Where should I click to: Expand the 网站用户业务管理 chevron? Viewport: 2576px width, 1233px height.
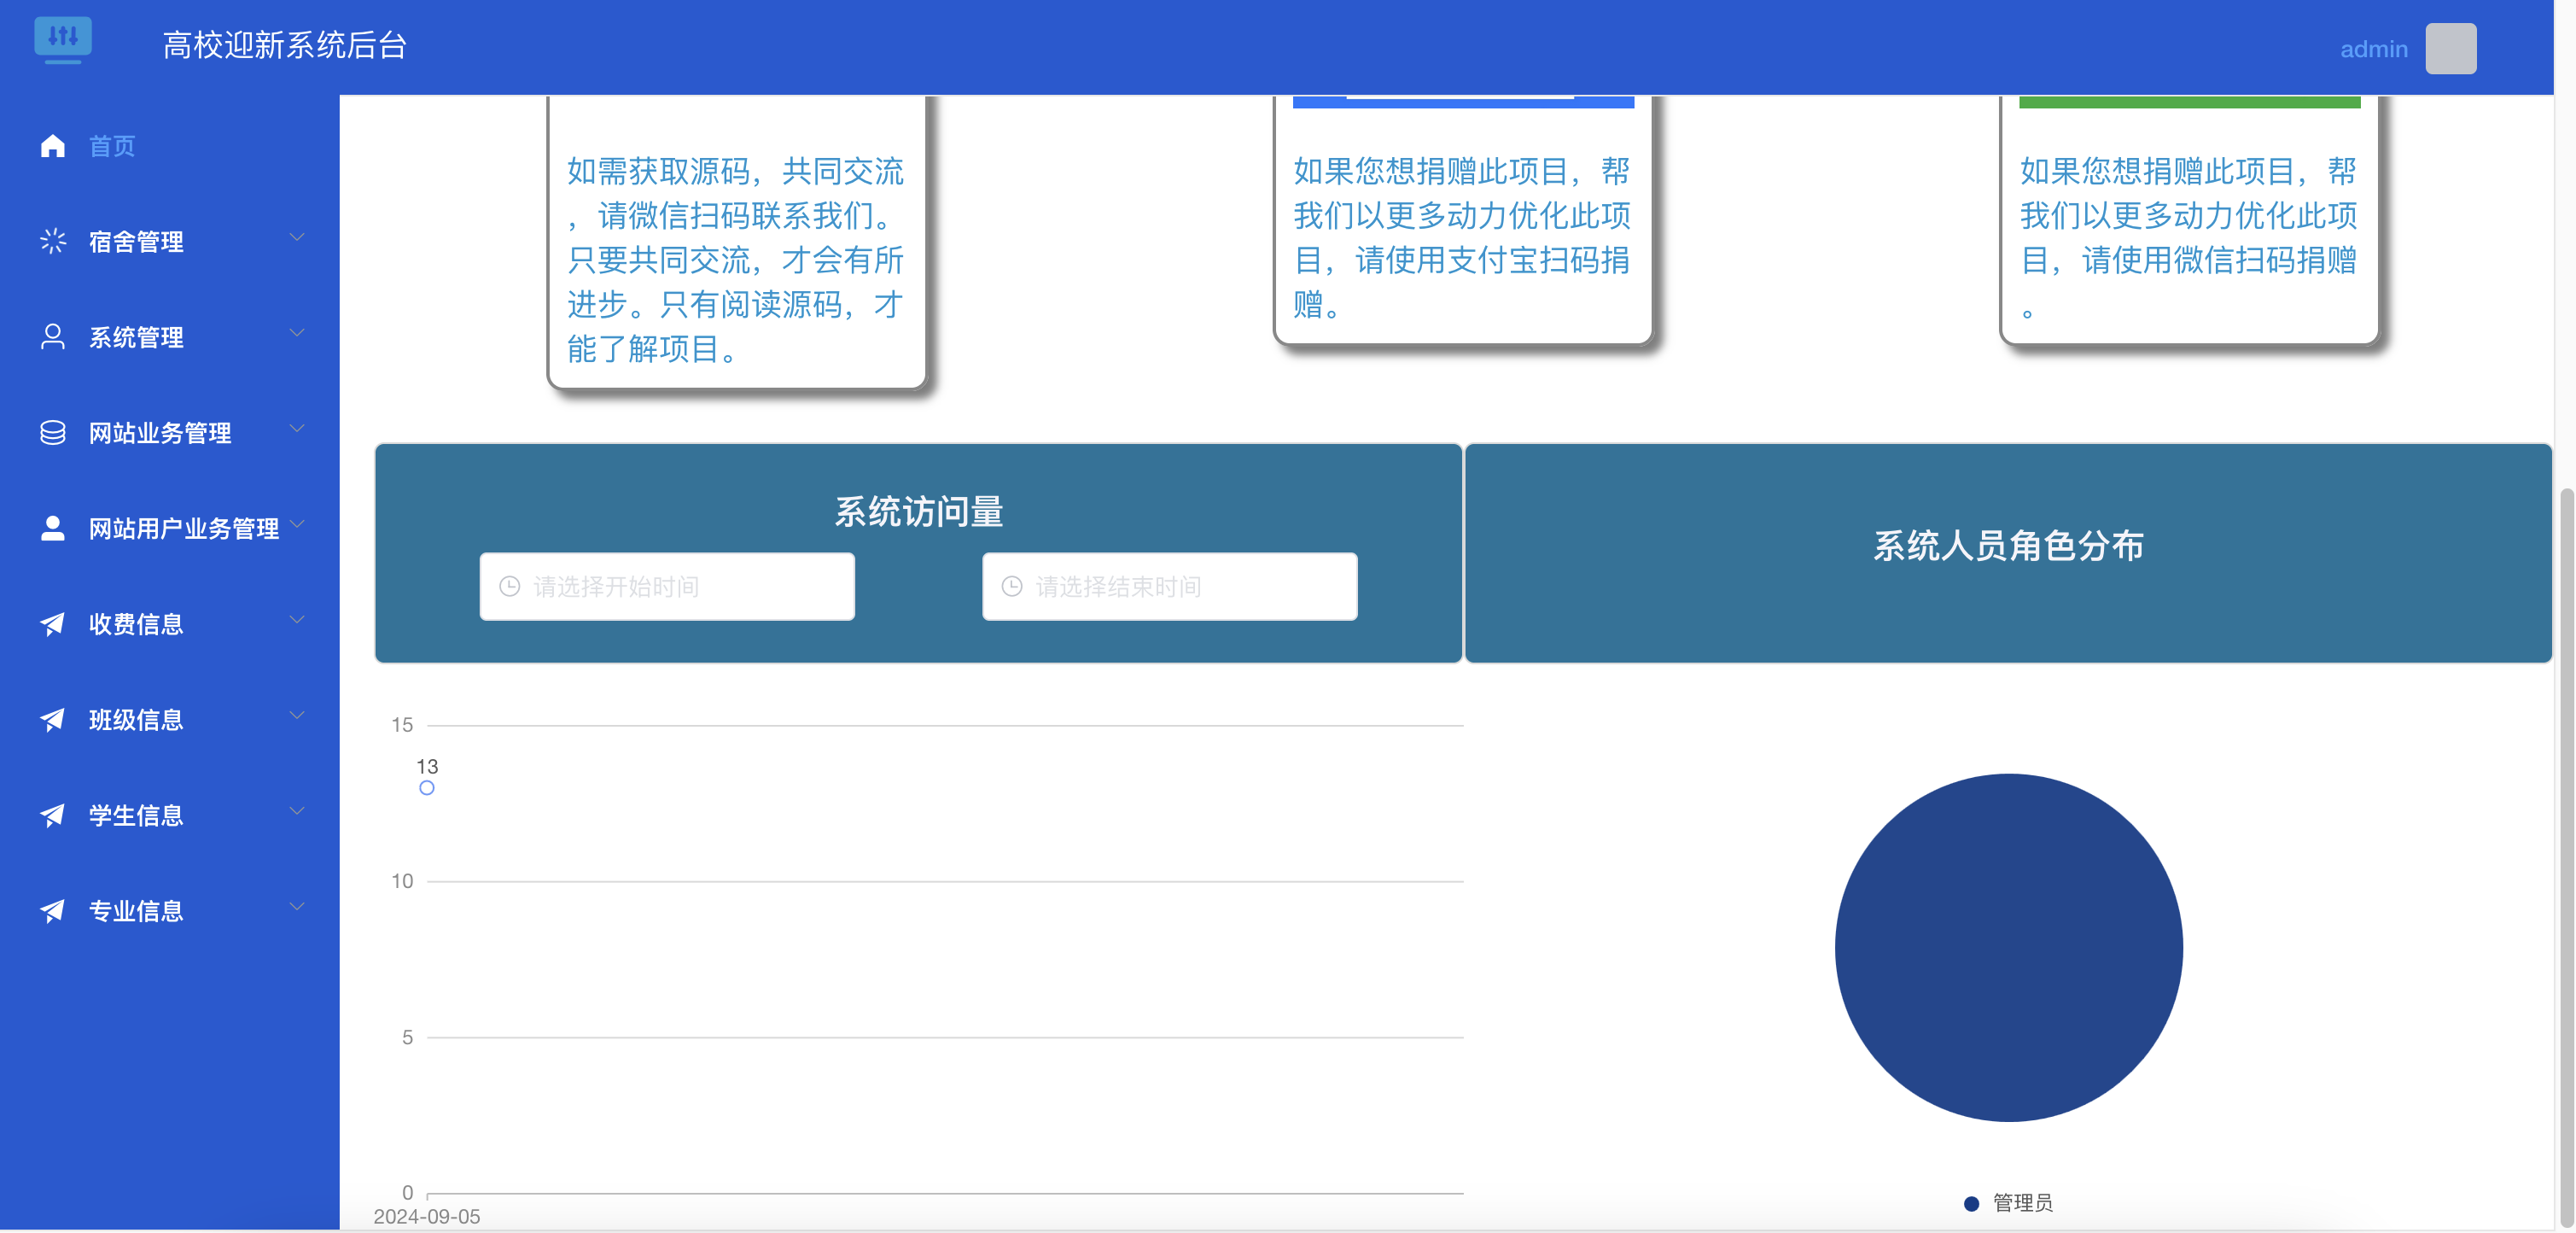pyautogui.click(x=297, y=524)
